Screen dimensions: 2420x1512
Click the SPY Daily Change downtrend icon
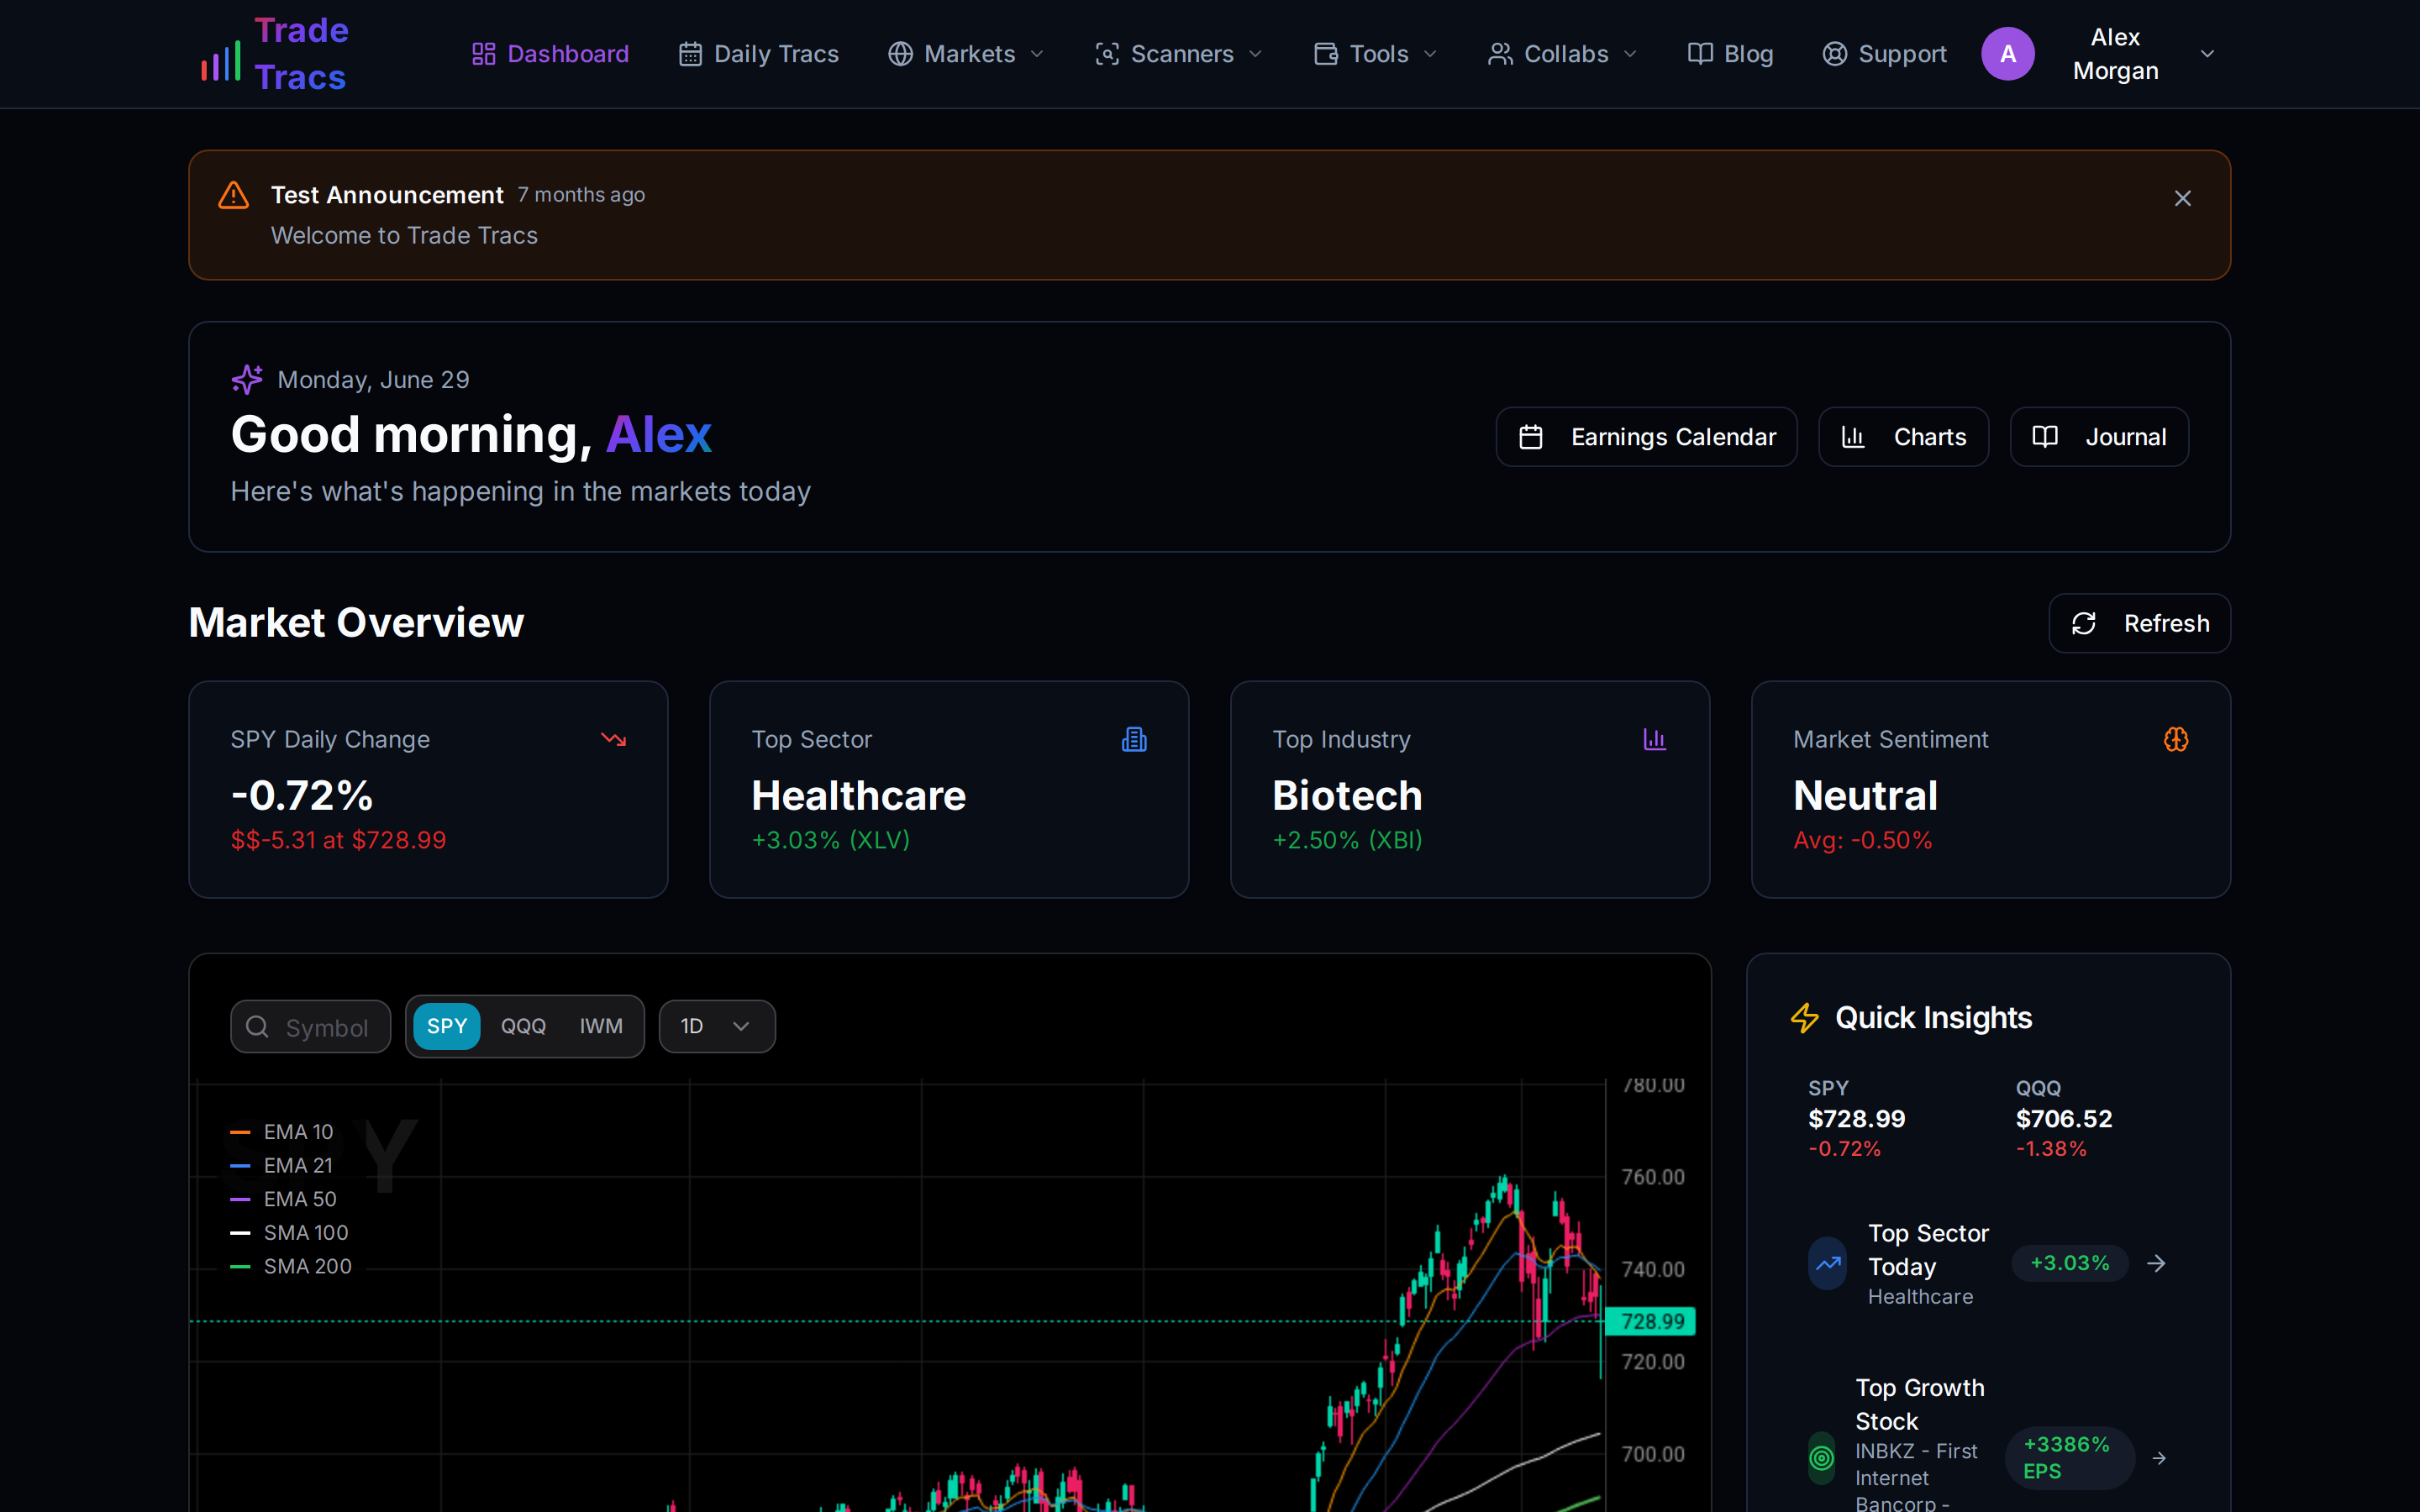coord(613,739)
